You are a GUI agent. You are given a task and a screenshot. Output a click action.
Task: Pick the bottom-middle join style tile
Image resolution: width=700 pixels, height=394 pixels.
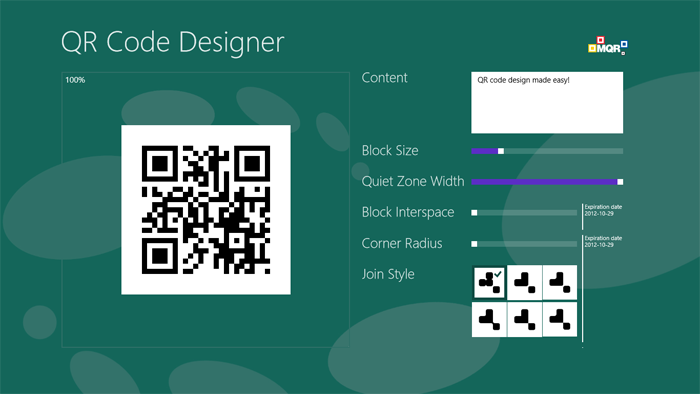525,319
